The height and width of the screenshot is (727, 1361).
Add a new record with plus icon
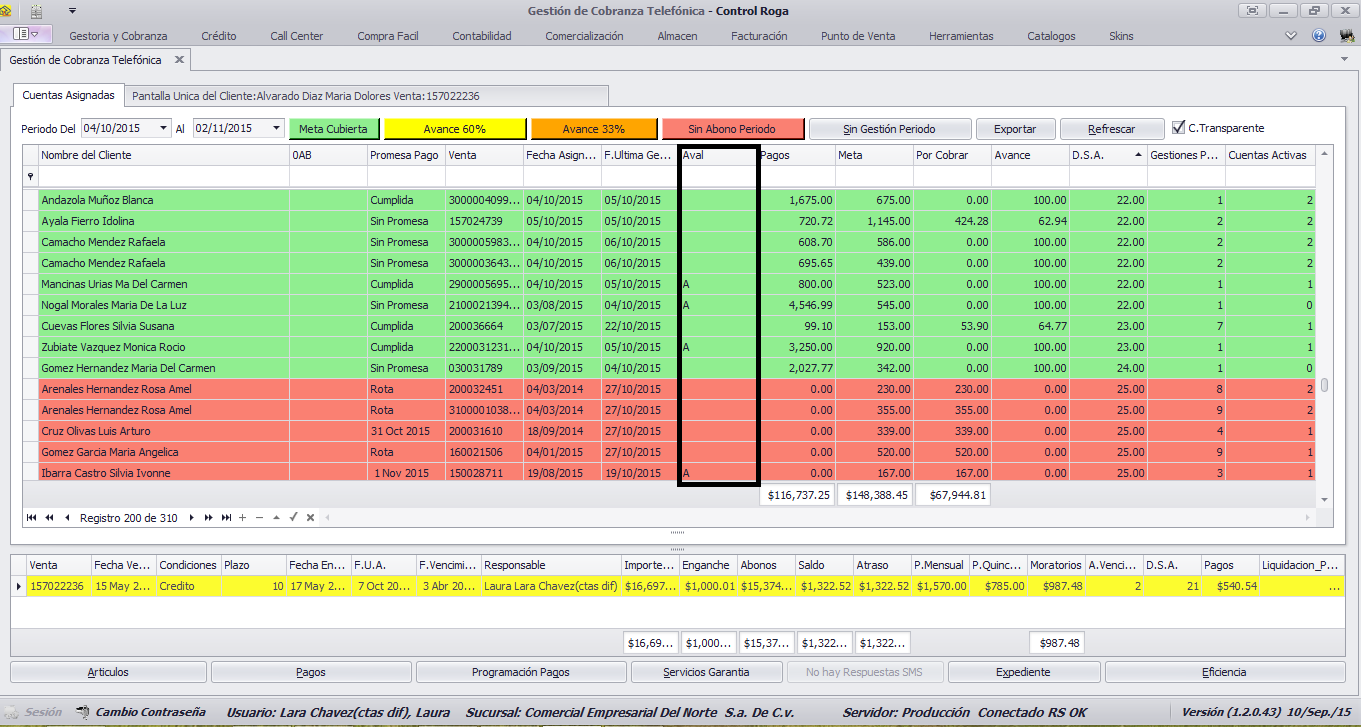[x=242, y=518]
